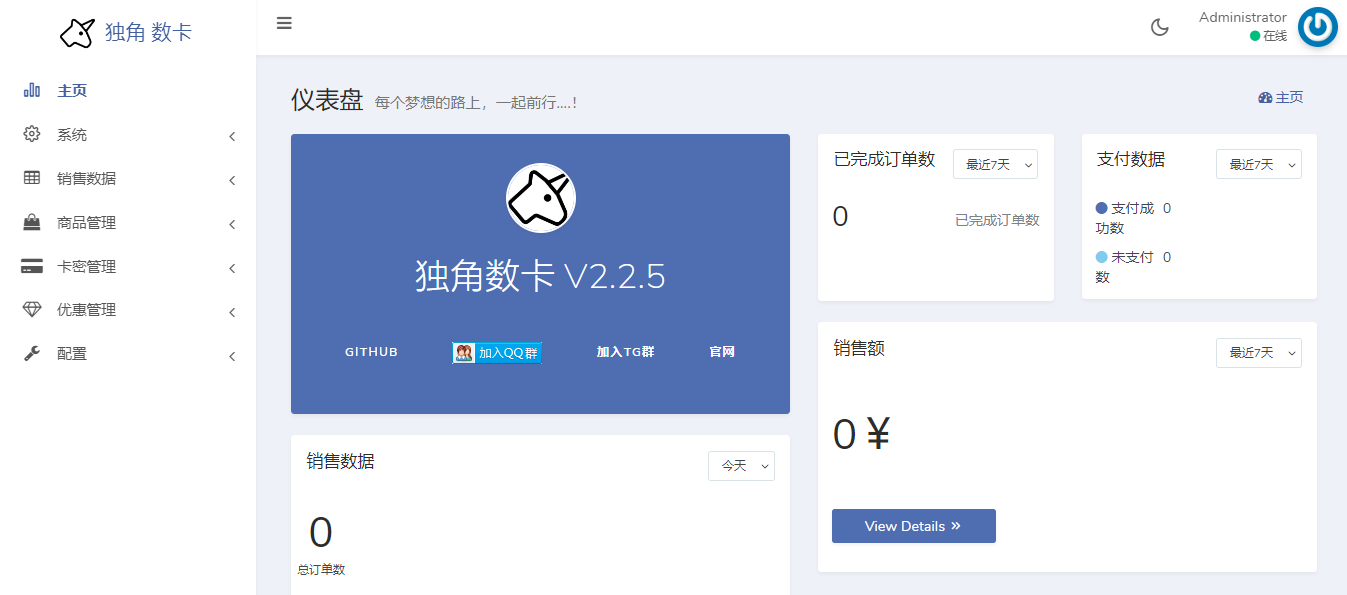
Task: Open the 今天 dropdown in 销售数据 card
Action: coord(741,465)
